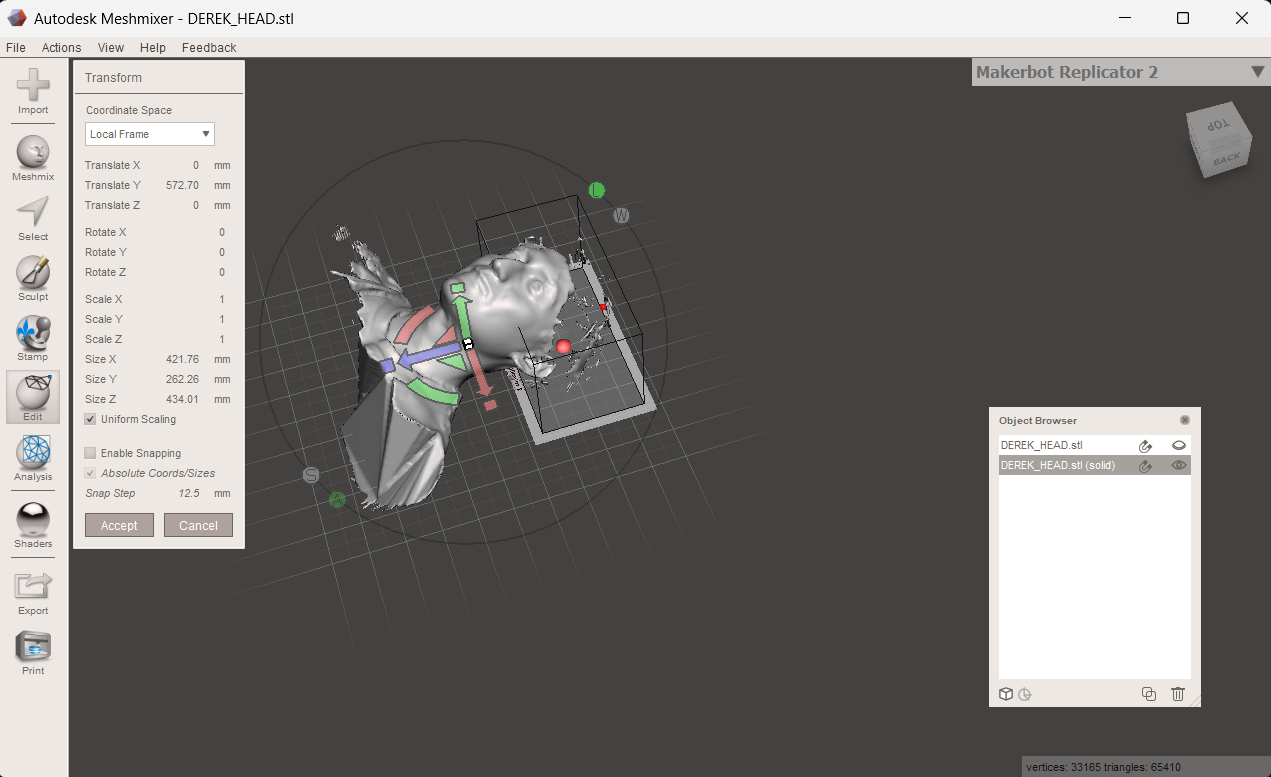This screenshot has width=1271, height=777.
Task: Click magnet icon for DEREK_HEAD.stl (solid) row
Action: (x=1146, y=466)
